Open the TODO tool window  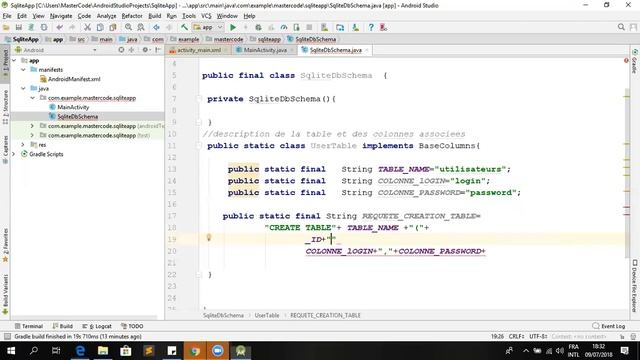tap(132, 326)
